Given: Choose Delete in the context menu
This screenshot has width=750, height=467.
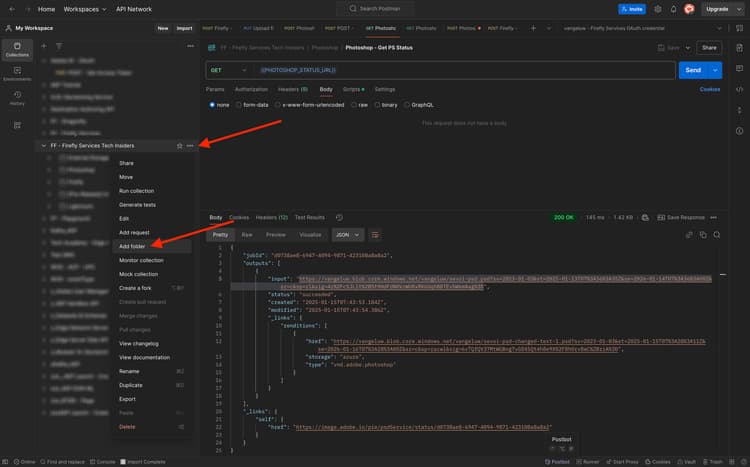Looking at the screenshot, I should click(x=152, y=427).
